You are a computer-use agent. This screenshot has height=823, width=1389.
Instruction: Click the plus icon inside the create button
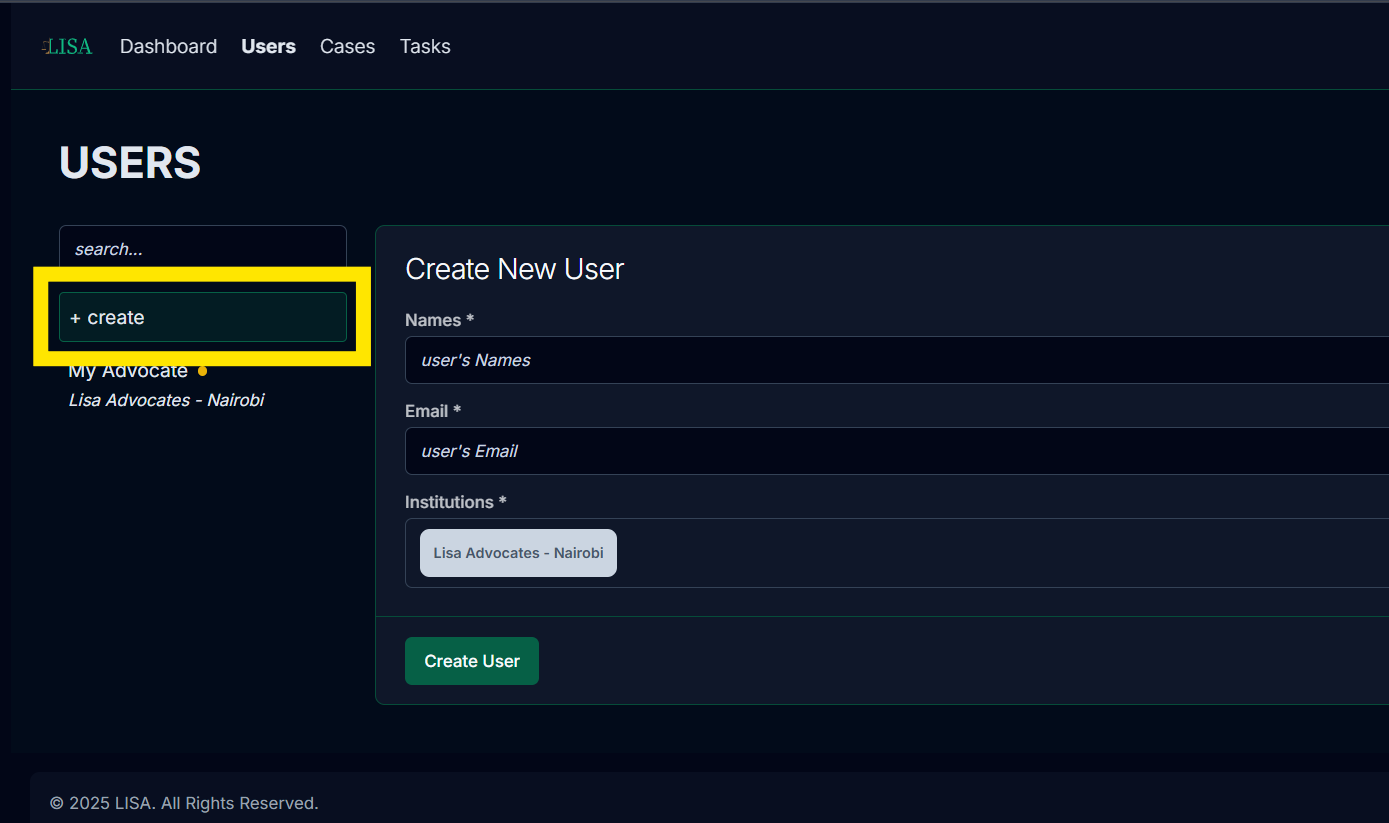[77, 317]
